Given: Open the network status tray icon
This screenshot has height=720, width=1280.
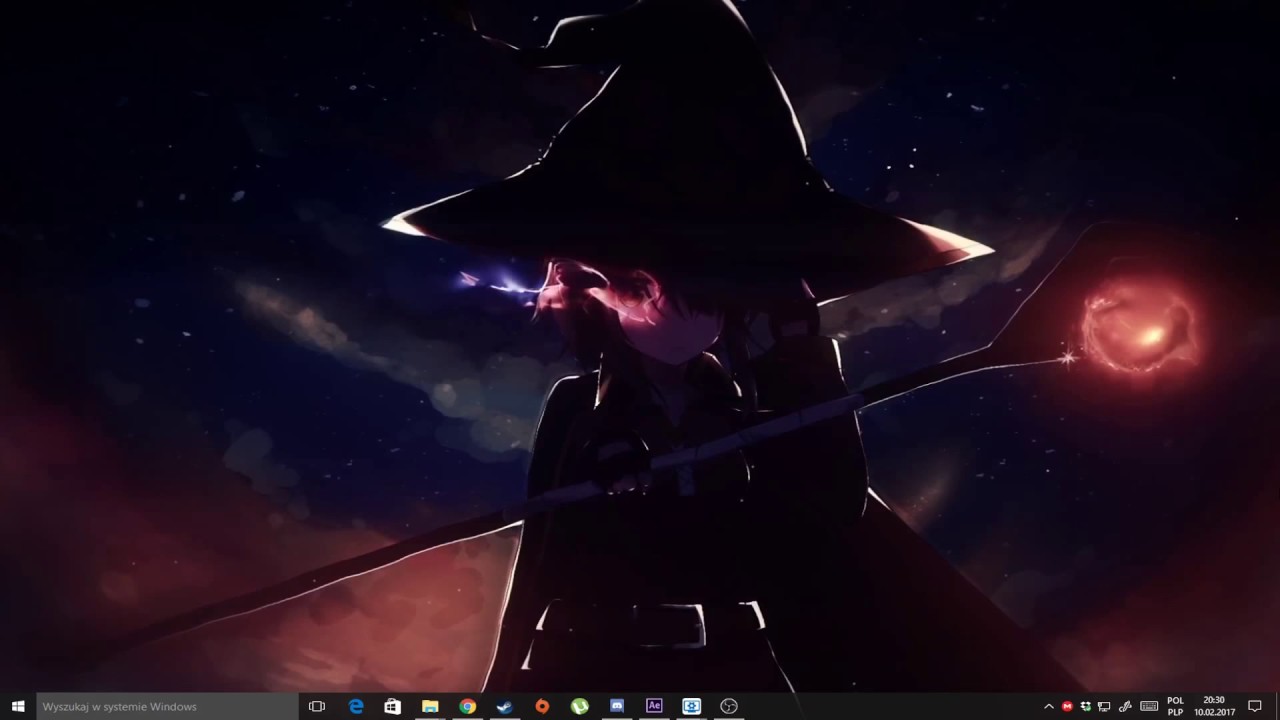Looking at the screenshot, I should tap(1105, 707).
